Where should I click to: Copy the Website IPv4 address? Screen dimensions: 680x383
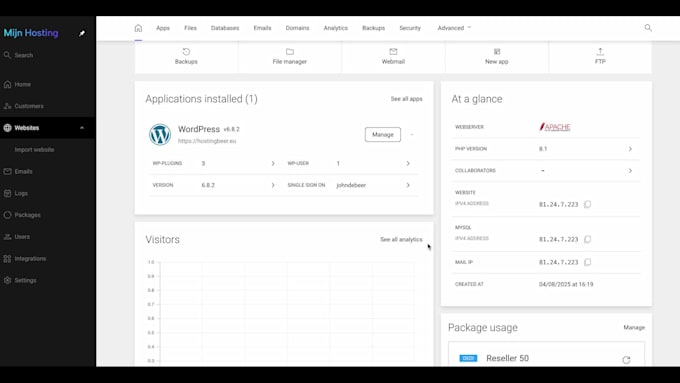pos(587,204)
